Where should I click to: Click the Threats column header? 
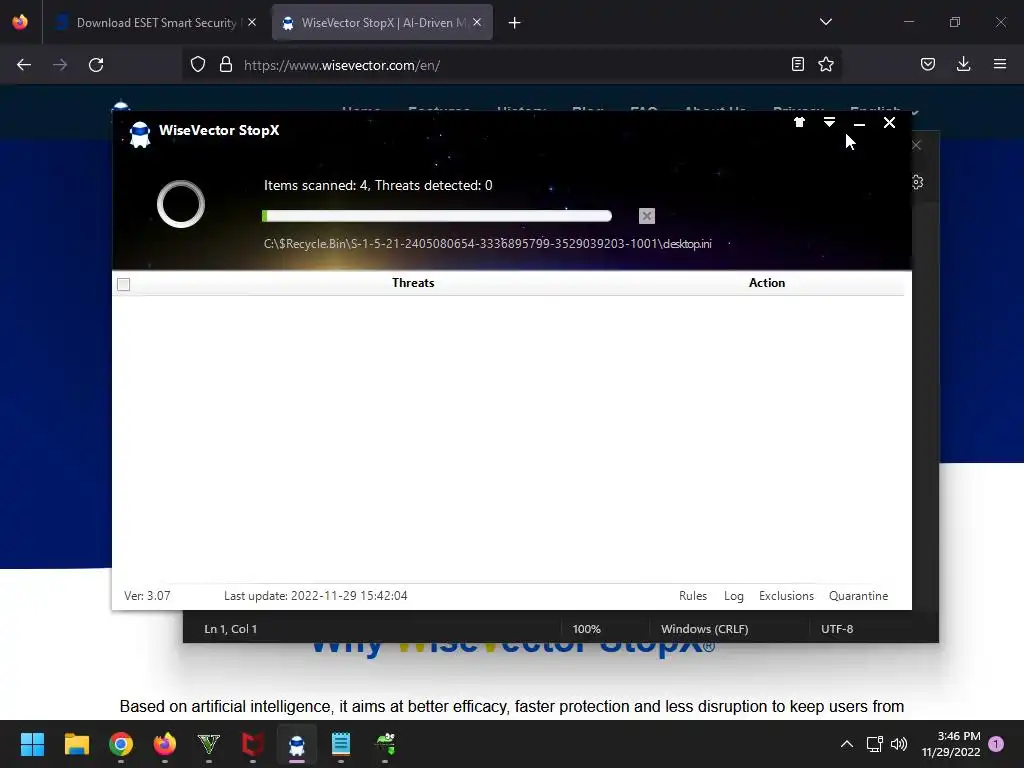[413, 283]
